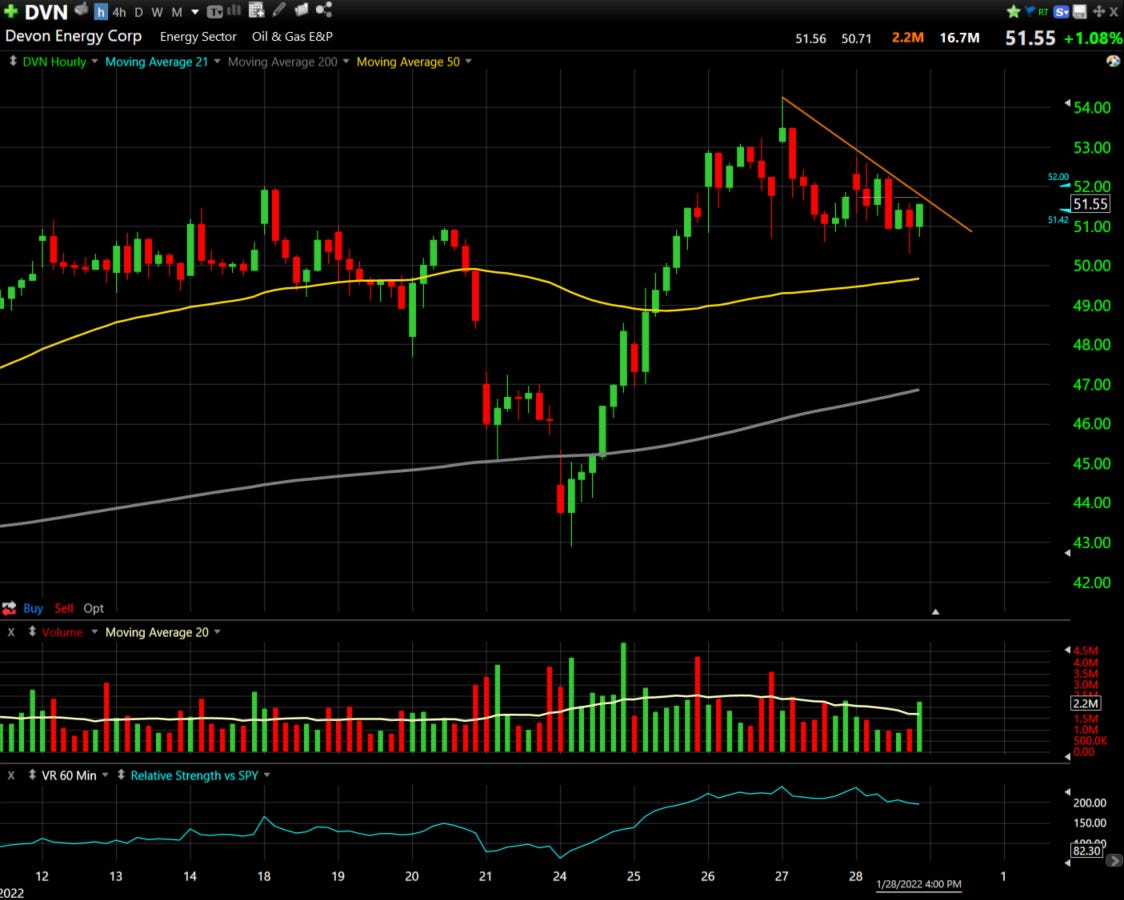1124x900 pixels.
Task: Click the up-down arrows beside DVN Hourly
Action: 12,62
